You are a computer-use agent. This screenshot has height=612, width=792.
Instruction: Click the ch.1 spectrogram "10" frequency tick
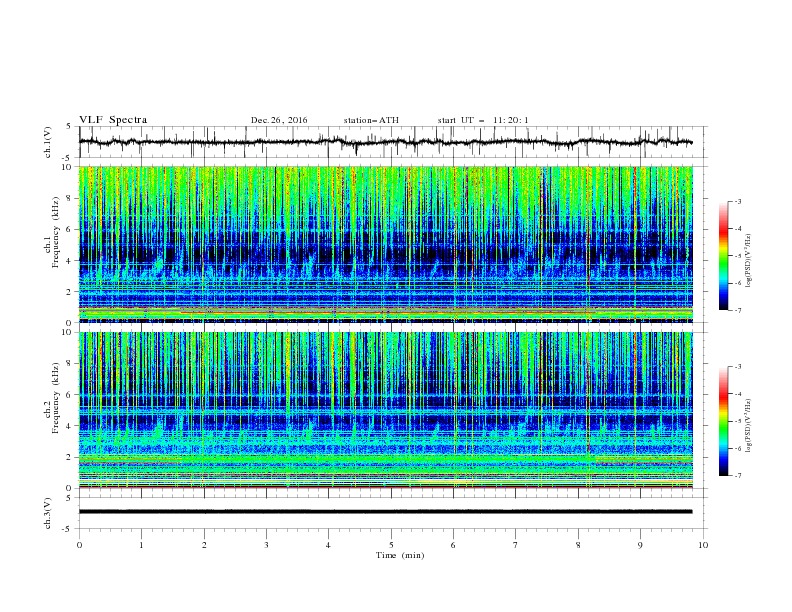click(x=67, y=167)
